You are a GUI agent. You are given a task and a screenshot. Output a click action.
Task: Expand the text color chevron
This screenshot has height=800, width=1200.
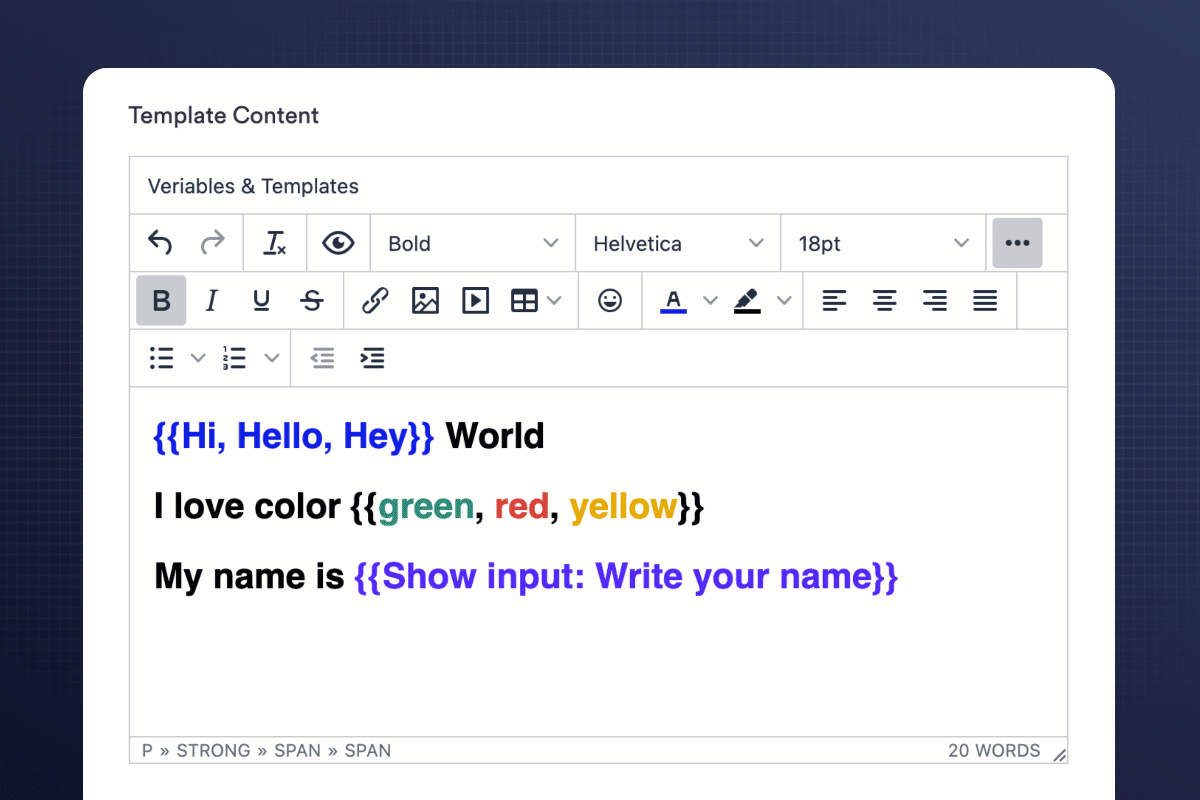(710, 301)
